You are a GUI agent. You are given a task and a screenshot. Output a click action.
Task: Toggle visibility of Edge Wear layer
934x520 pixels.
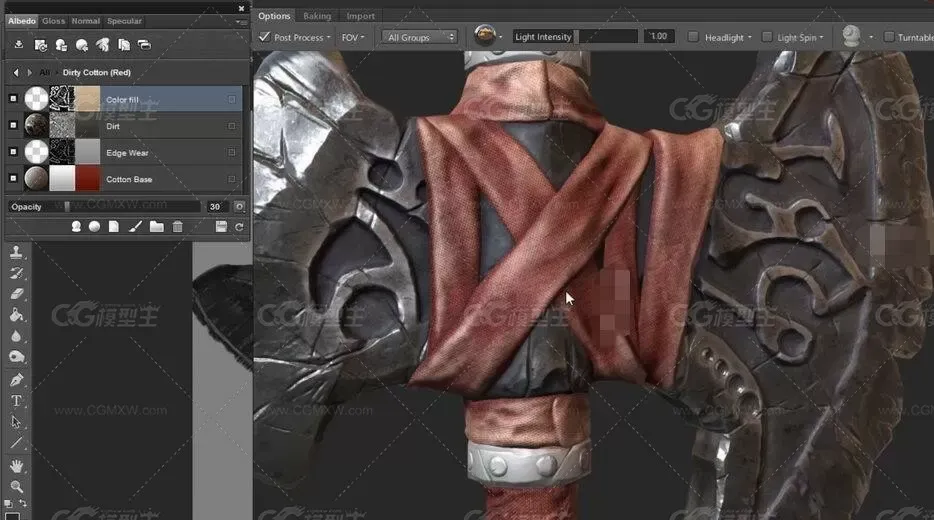tap(13, 152)
